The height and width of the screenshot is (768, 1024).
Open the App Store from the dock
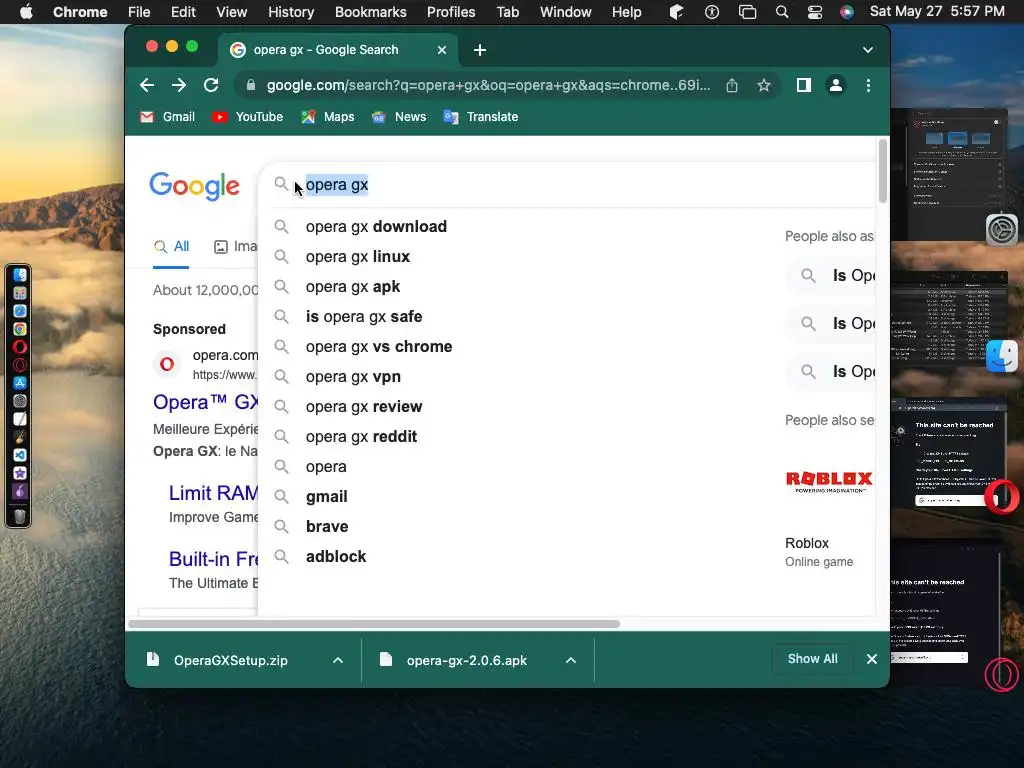[x=20, y=383]
